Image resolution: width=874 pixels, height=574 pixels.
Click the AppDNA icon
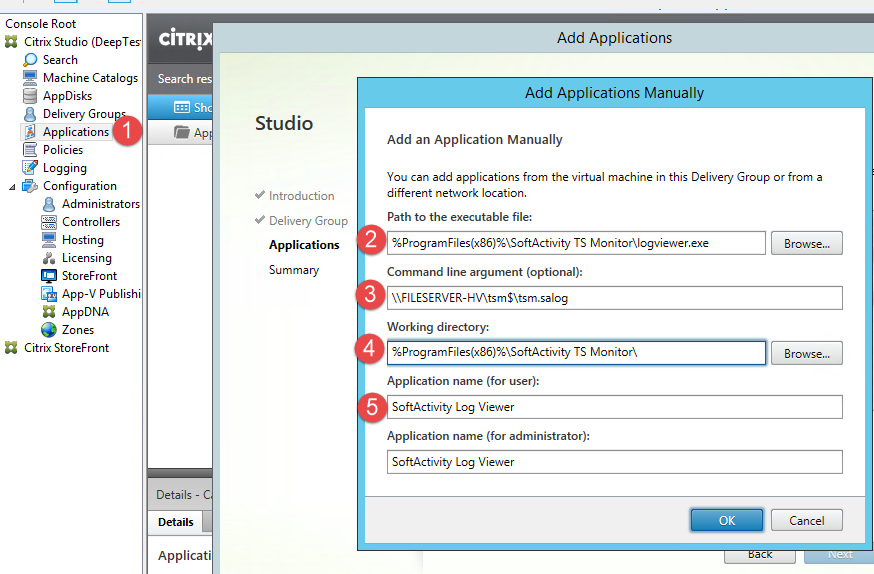click(49, 312)
